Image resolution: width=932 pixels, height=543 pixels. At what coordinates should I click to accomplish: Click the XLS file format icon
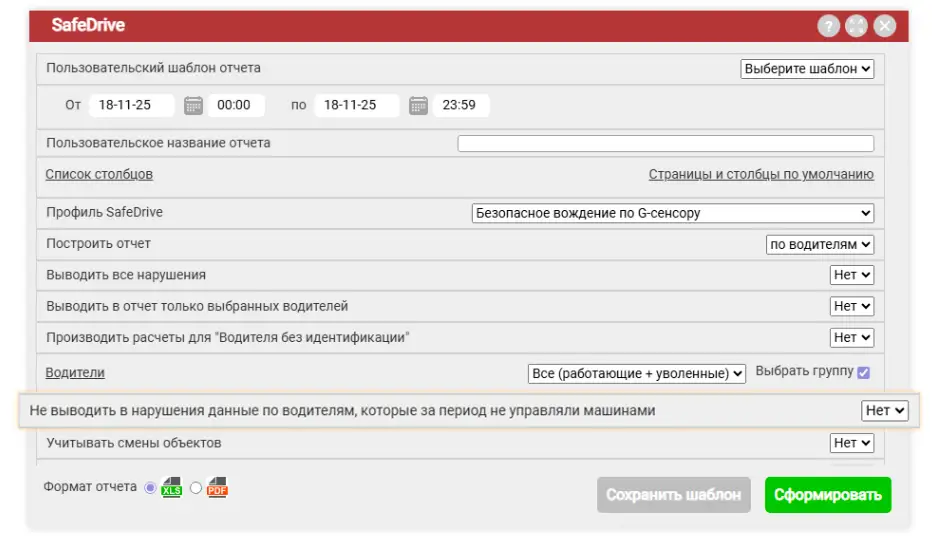(x=172, y=488)
